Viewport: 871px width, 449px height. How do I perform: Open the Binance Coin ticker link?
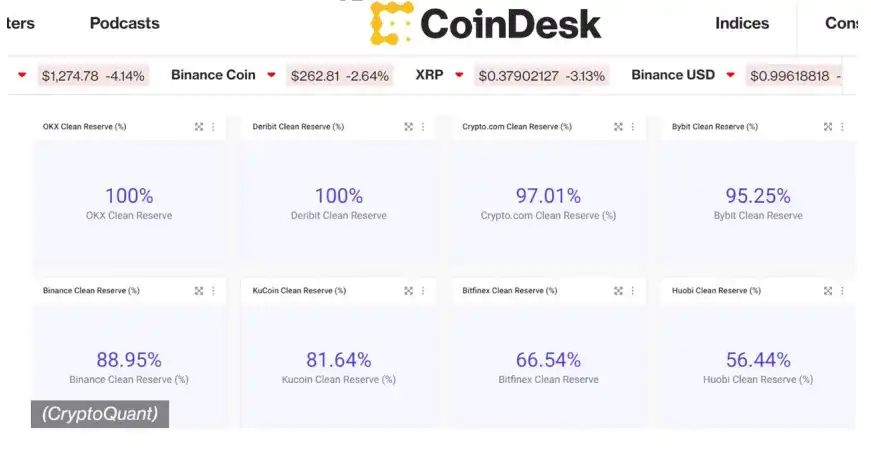[213, 75]
